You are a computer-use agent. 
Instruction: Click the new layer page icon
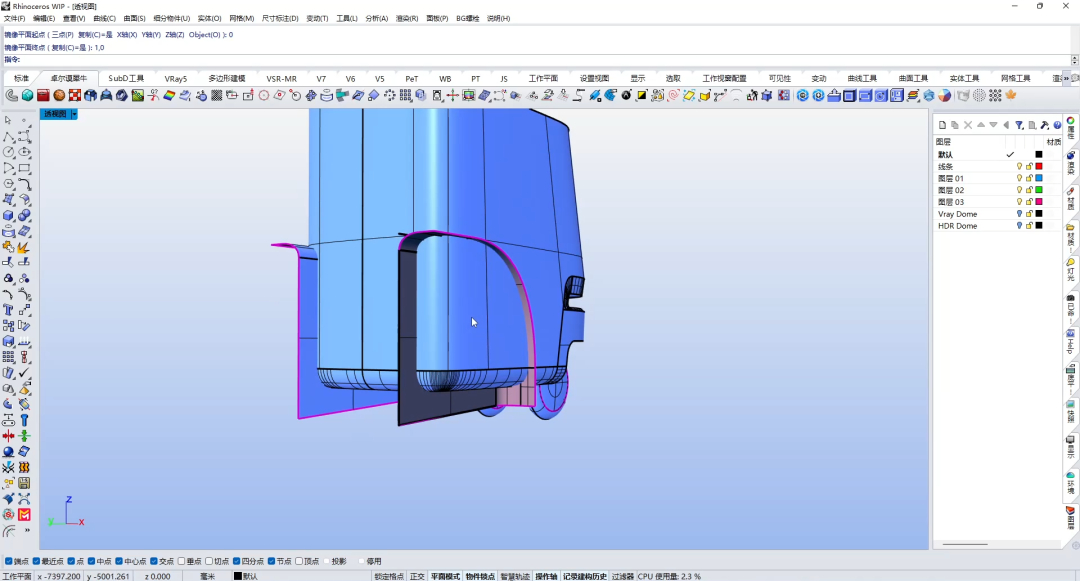click(x=942, y=125)
